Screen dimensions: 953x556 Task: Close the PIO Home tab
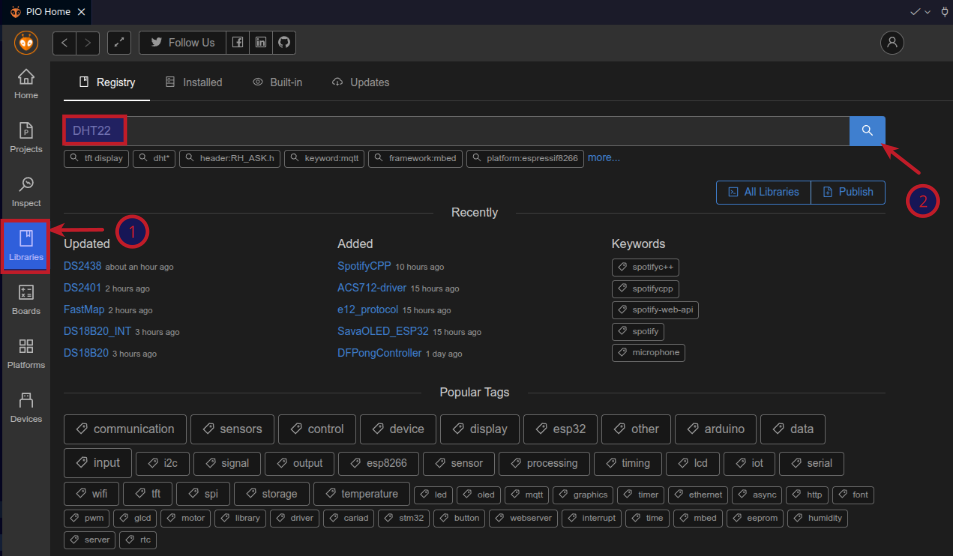point(81,12)
